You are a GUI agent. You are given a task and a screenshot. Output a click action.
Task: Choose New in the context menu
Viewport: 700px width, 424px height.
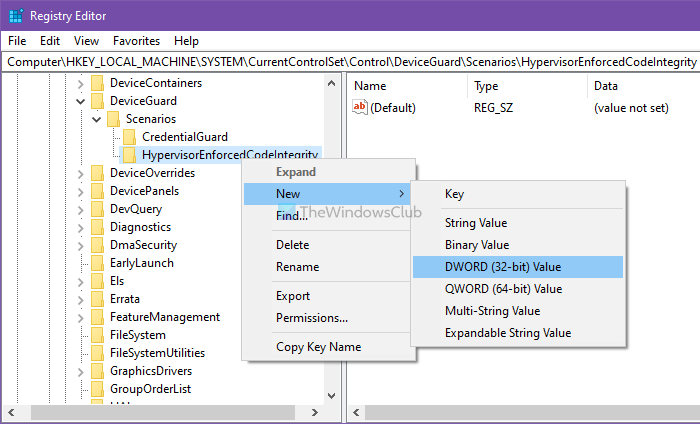327,194
